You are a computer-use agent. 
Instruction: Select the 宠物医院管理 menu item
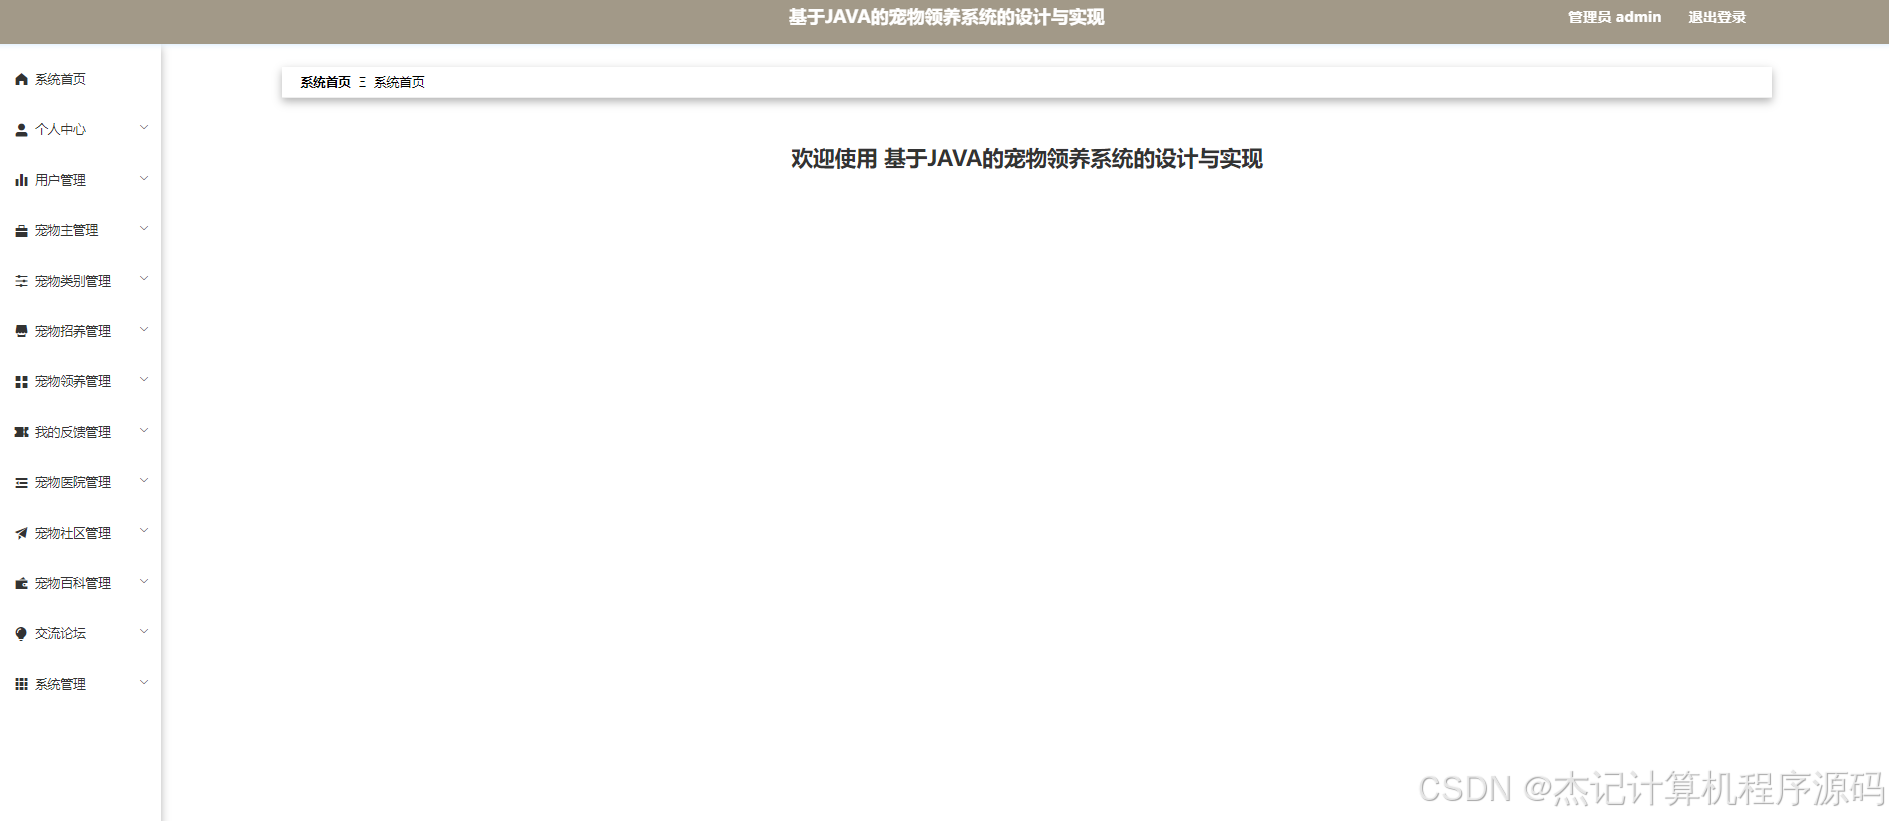point(80,483)
